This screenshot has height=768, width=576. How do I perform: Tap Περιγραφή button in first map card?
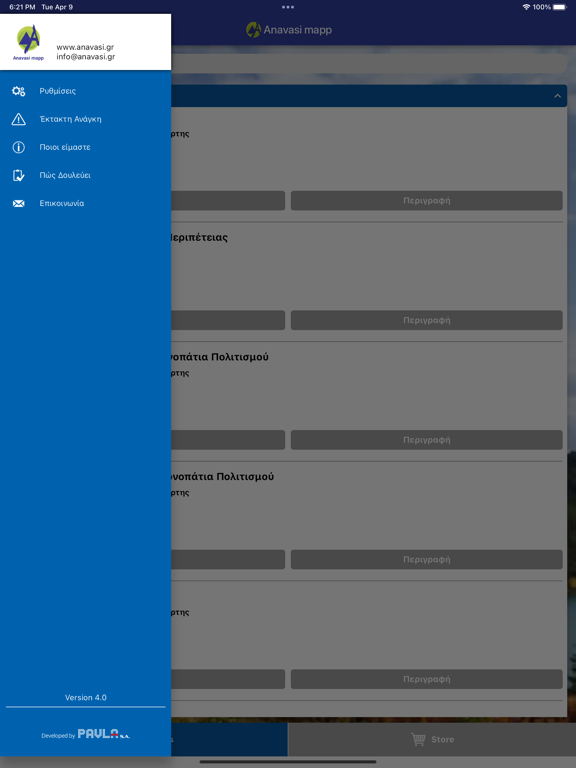(x=427, y=200)
